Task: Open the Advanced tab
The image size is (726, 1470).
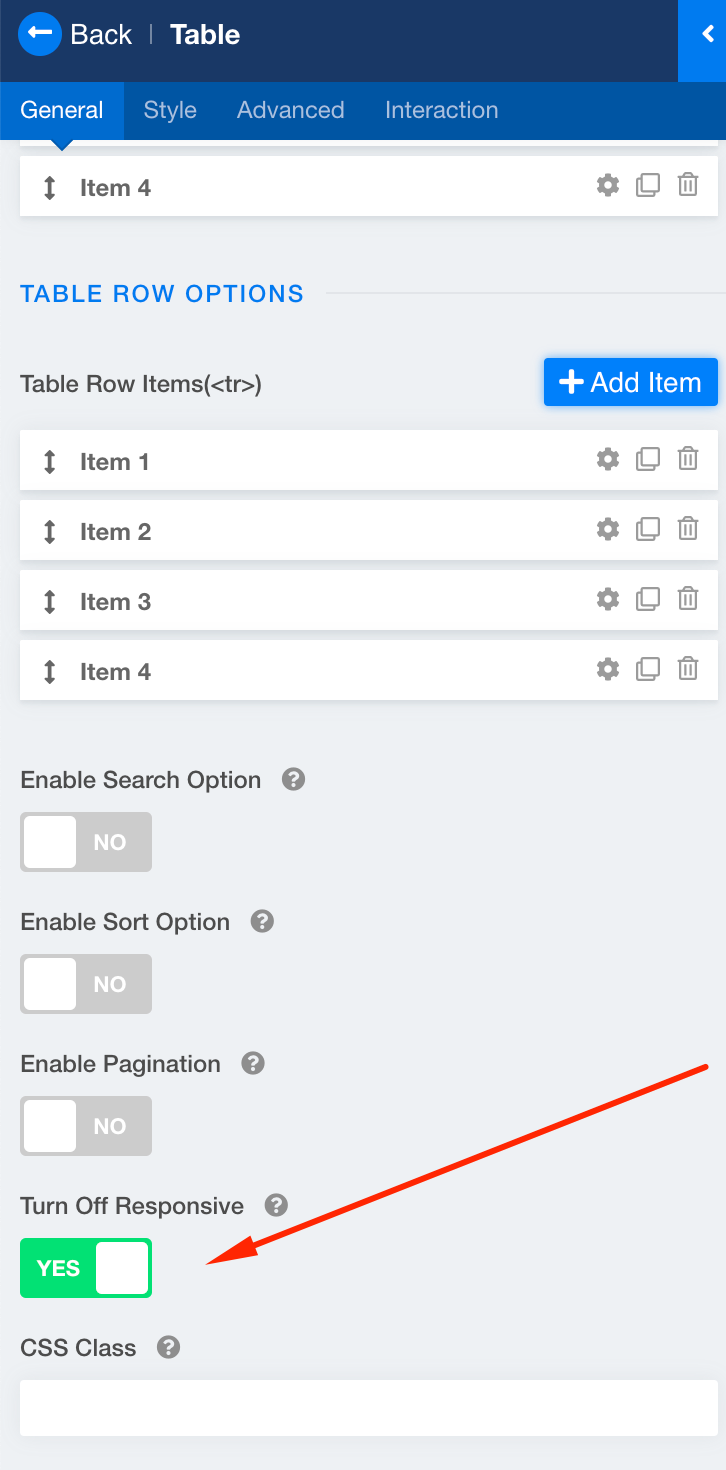Action: [x=290, y=110]
